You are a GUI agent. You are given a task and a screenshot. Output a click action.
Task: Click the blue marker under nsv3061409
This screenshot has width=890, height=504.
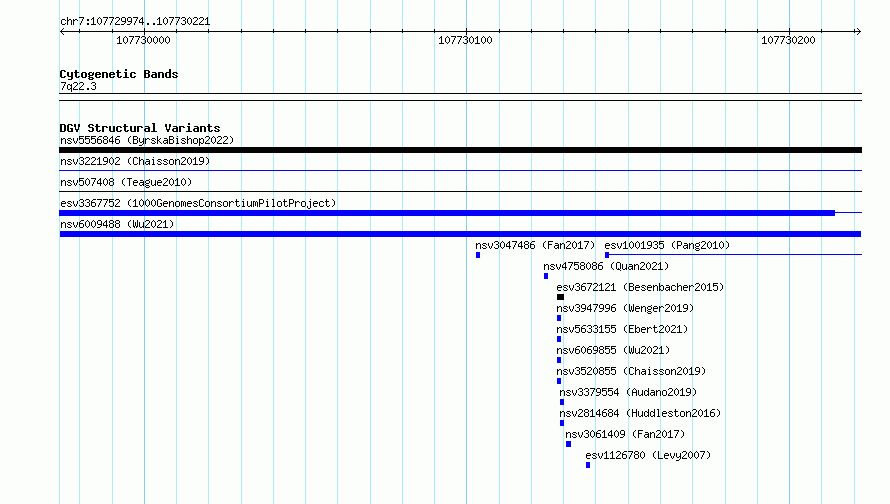tap(568, 444)
